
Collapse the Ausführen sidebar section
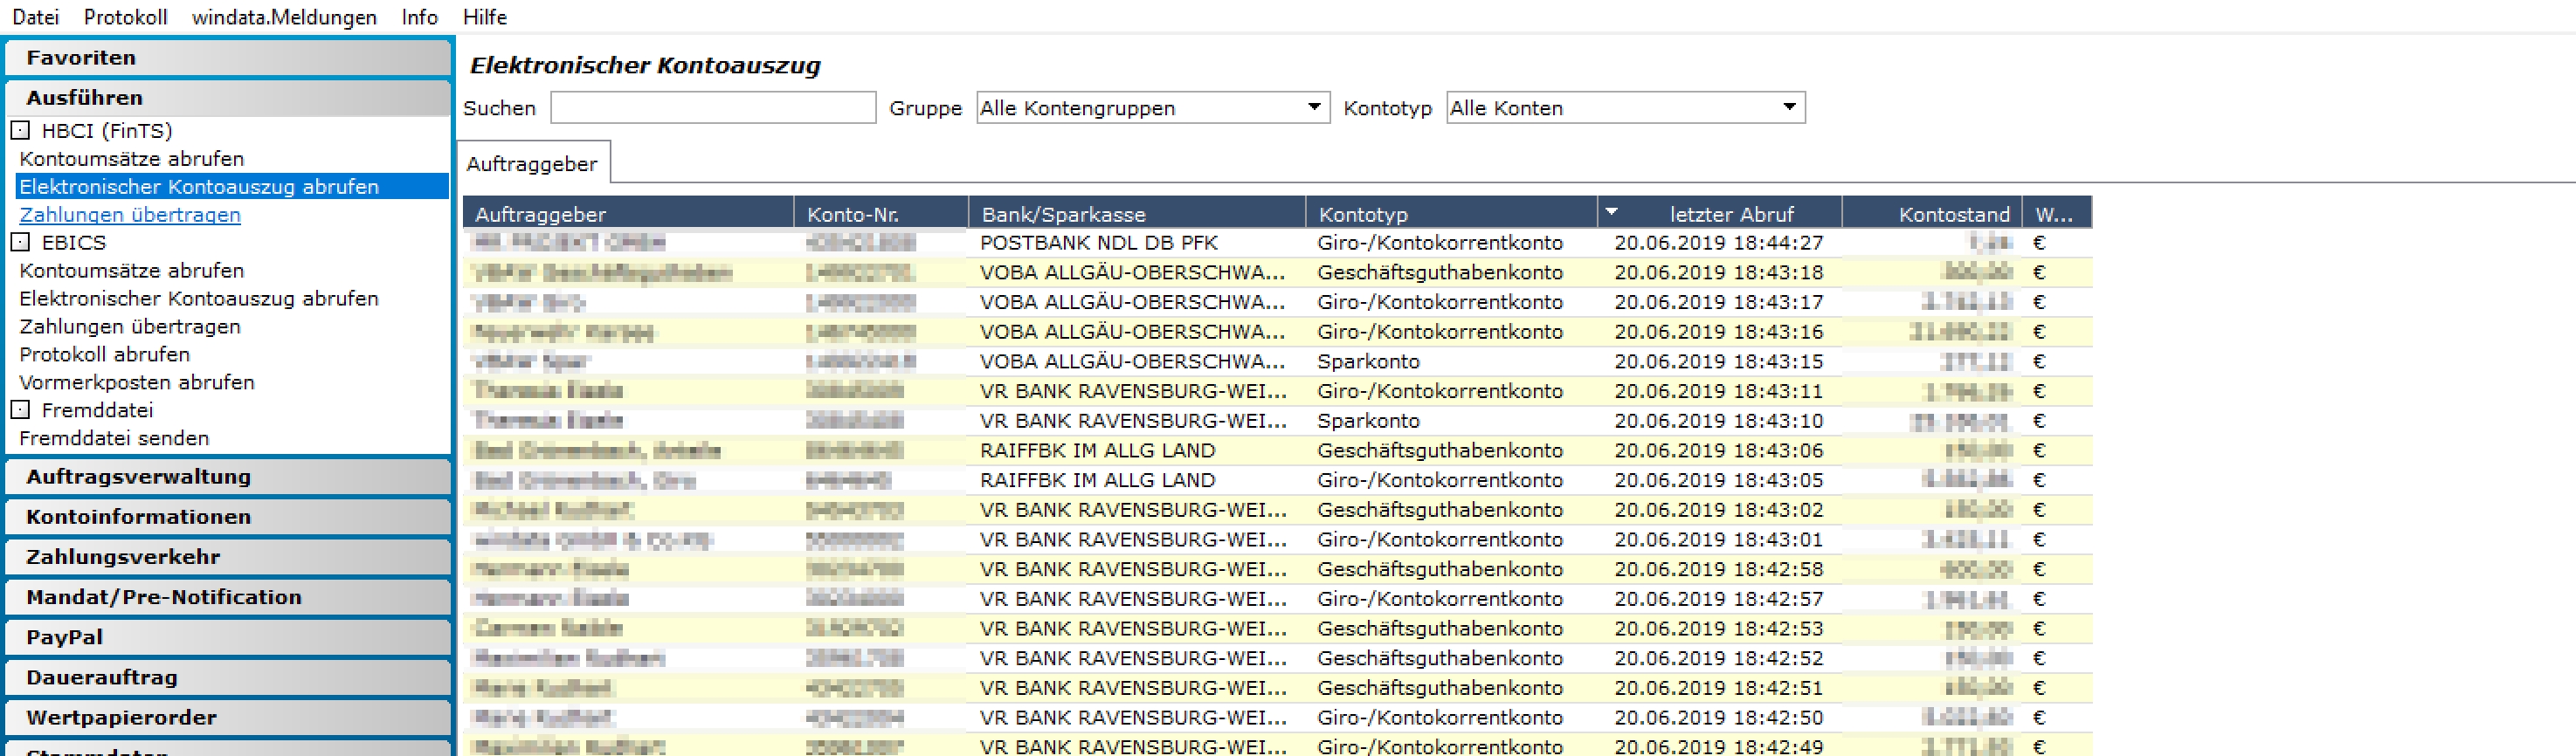pos(228,98)
